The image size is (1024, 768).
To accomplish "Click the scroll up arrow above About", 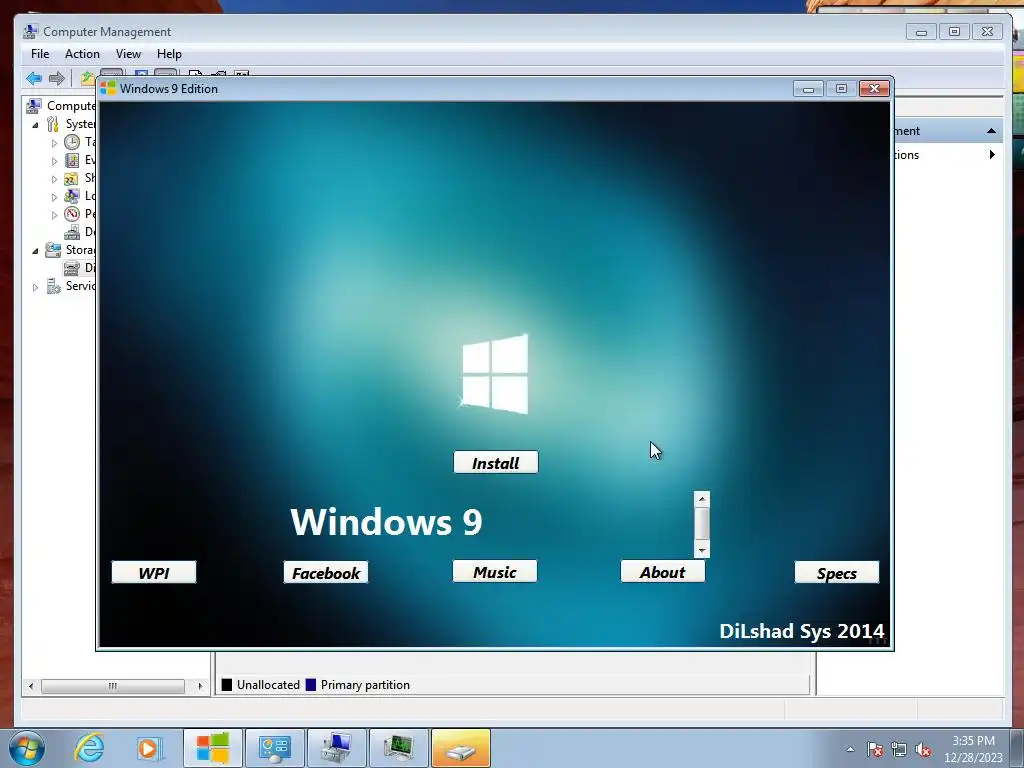I will pyautogui.click(x=702, y=499).
